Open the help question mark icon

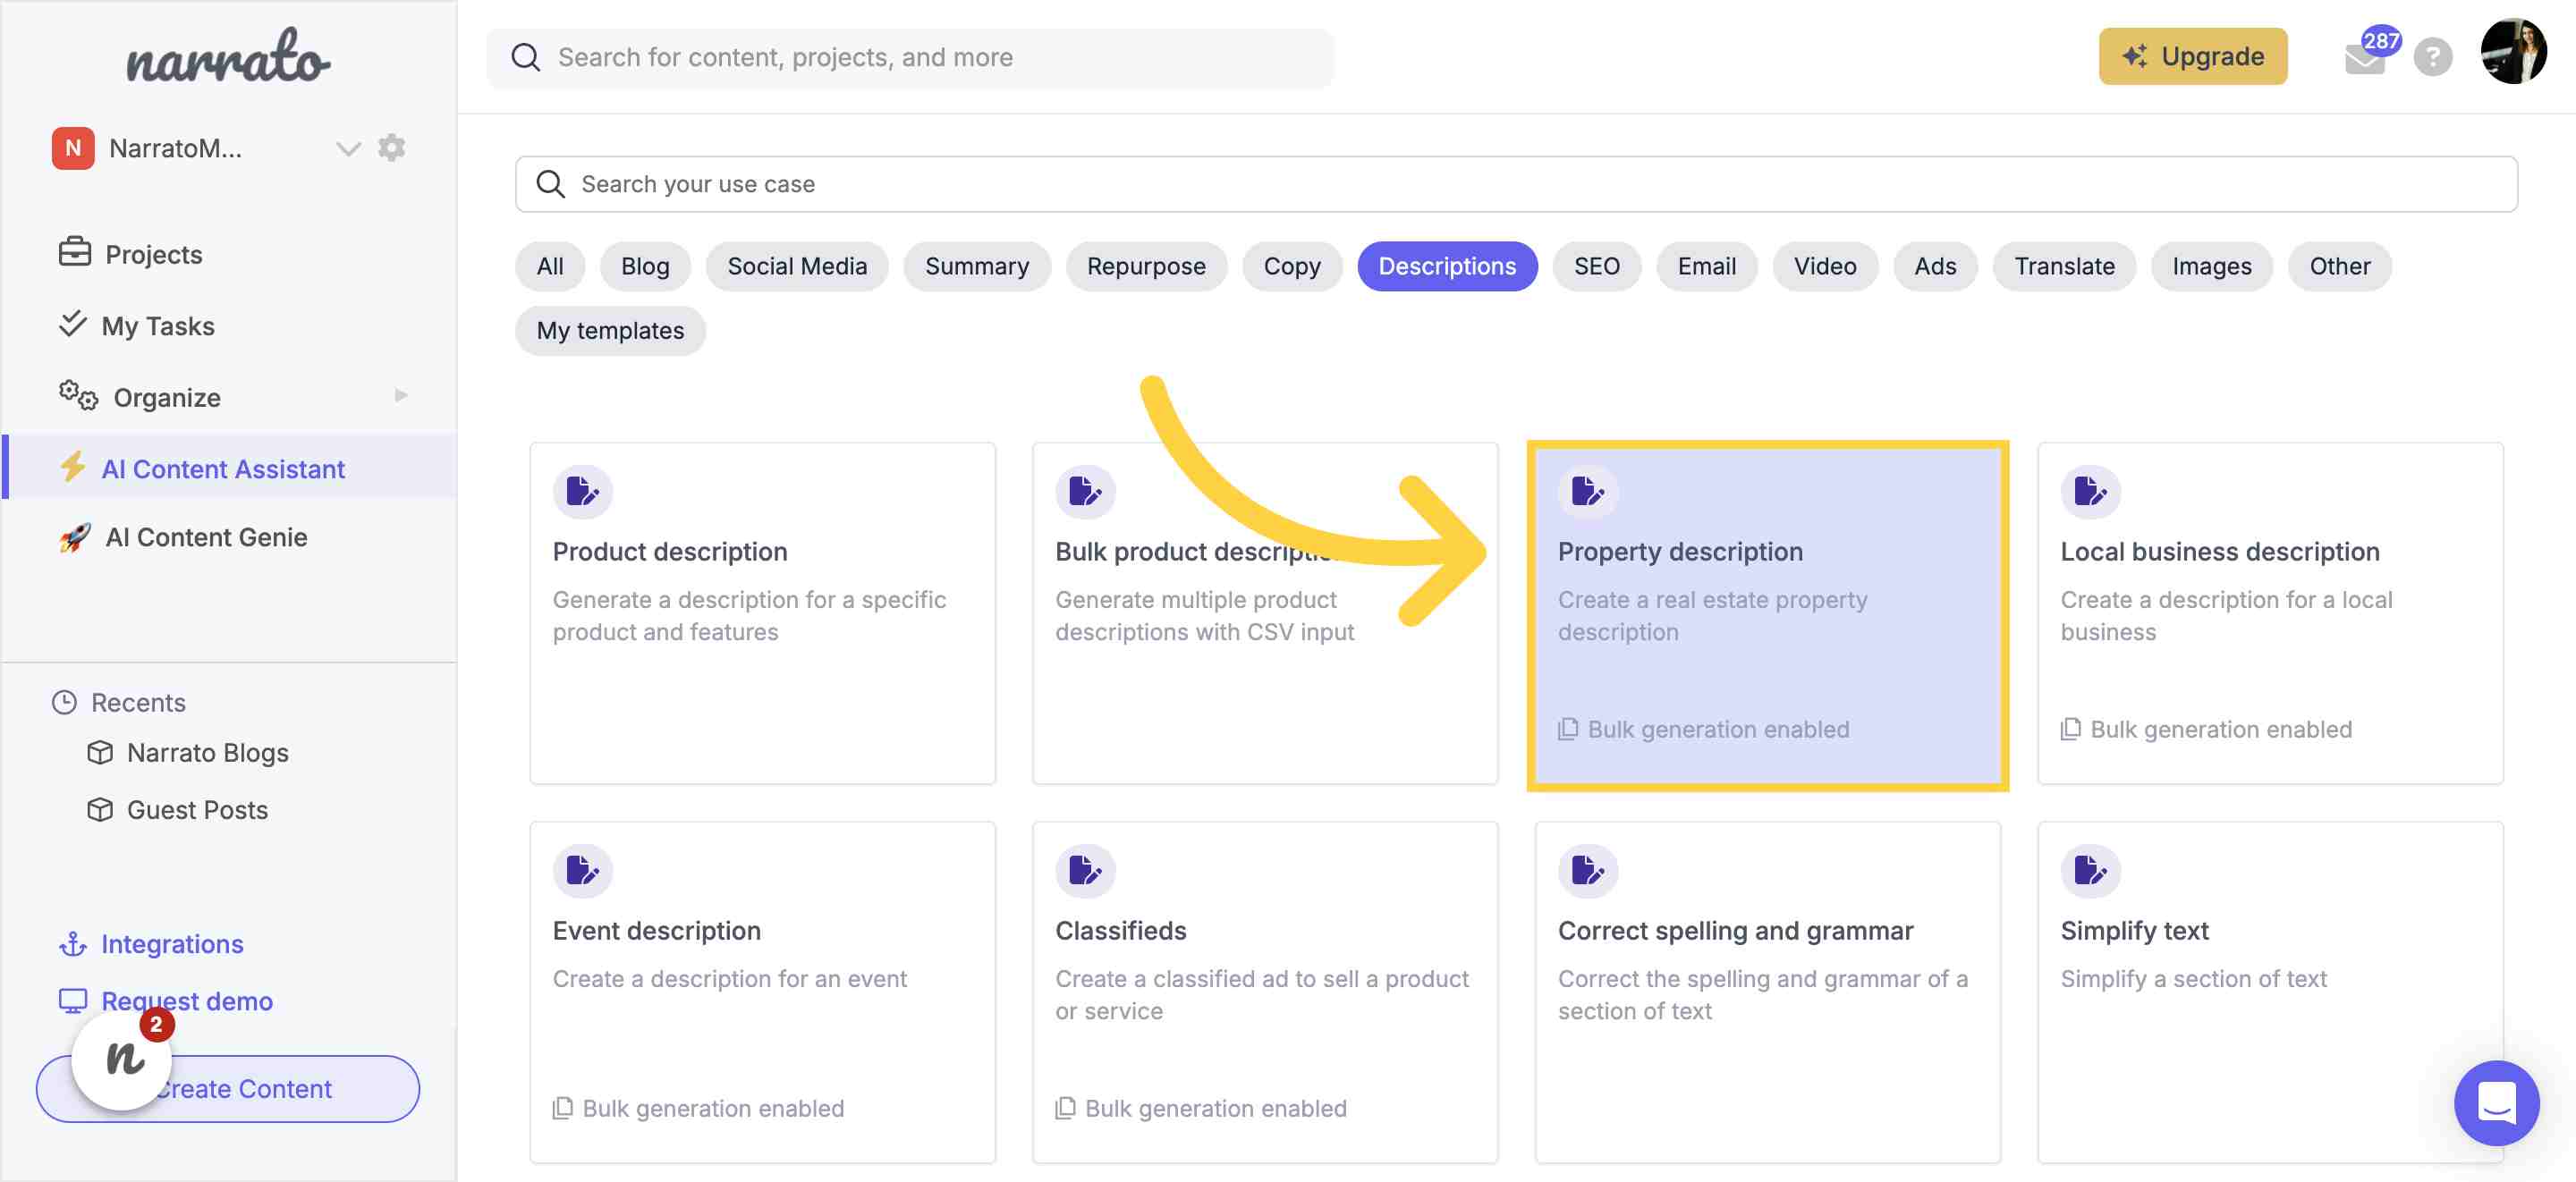(x=2432, y=57)
